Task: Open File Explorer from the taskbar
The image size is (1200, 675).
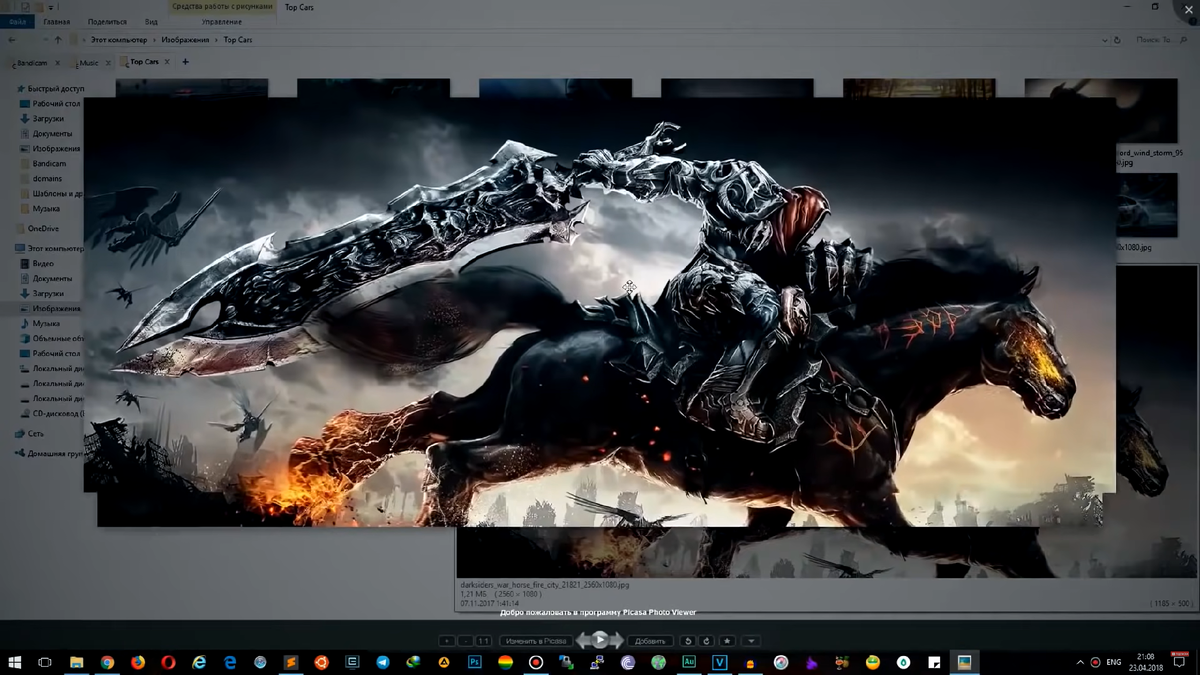Action: click(76, 662)
